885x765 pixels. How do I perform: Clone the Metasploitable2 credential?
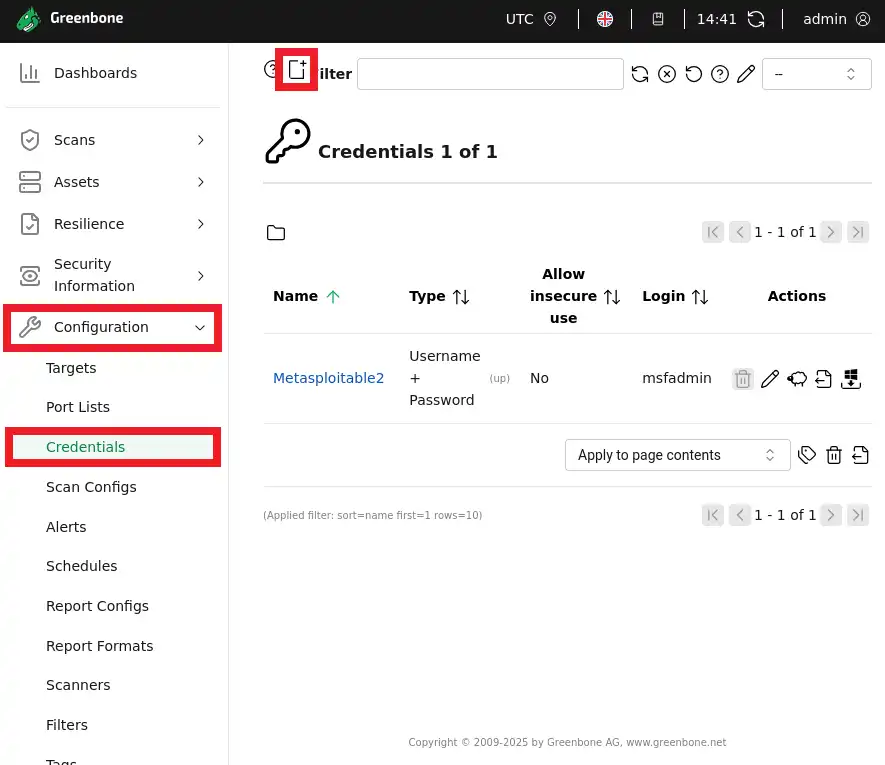click(x=796, y=379)
